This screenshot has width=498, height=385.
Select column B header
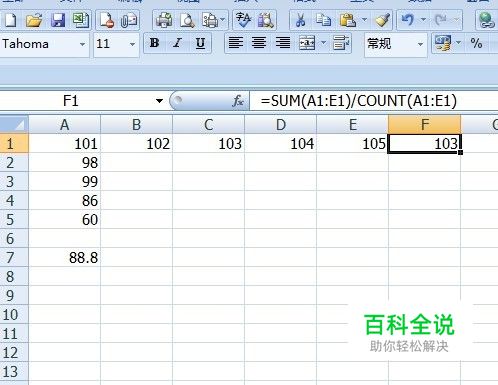click(137, 125)
